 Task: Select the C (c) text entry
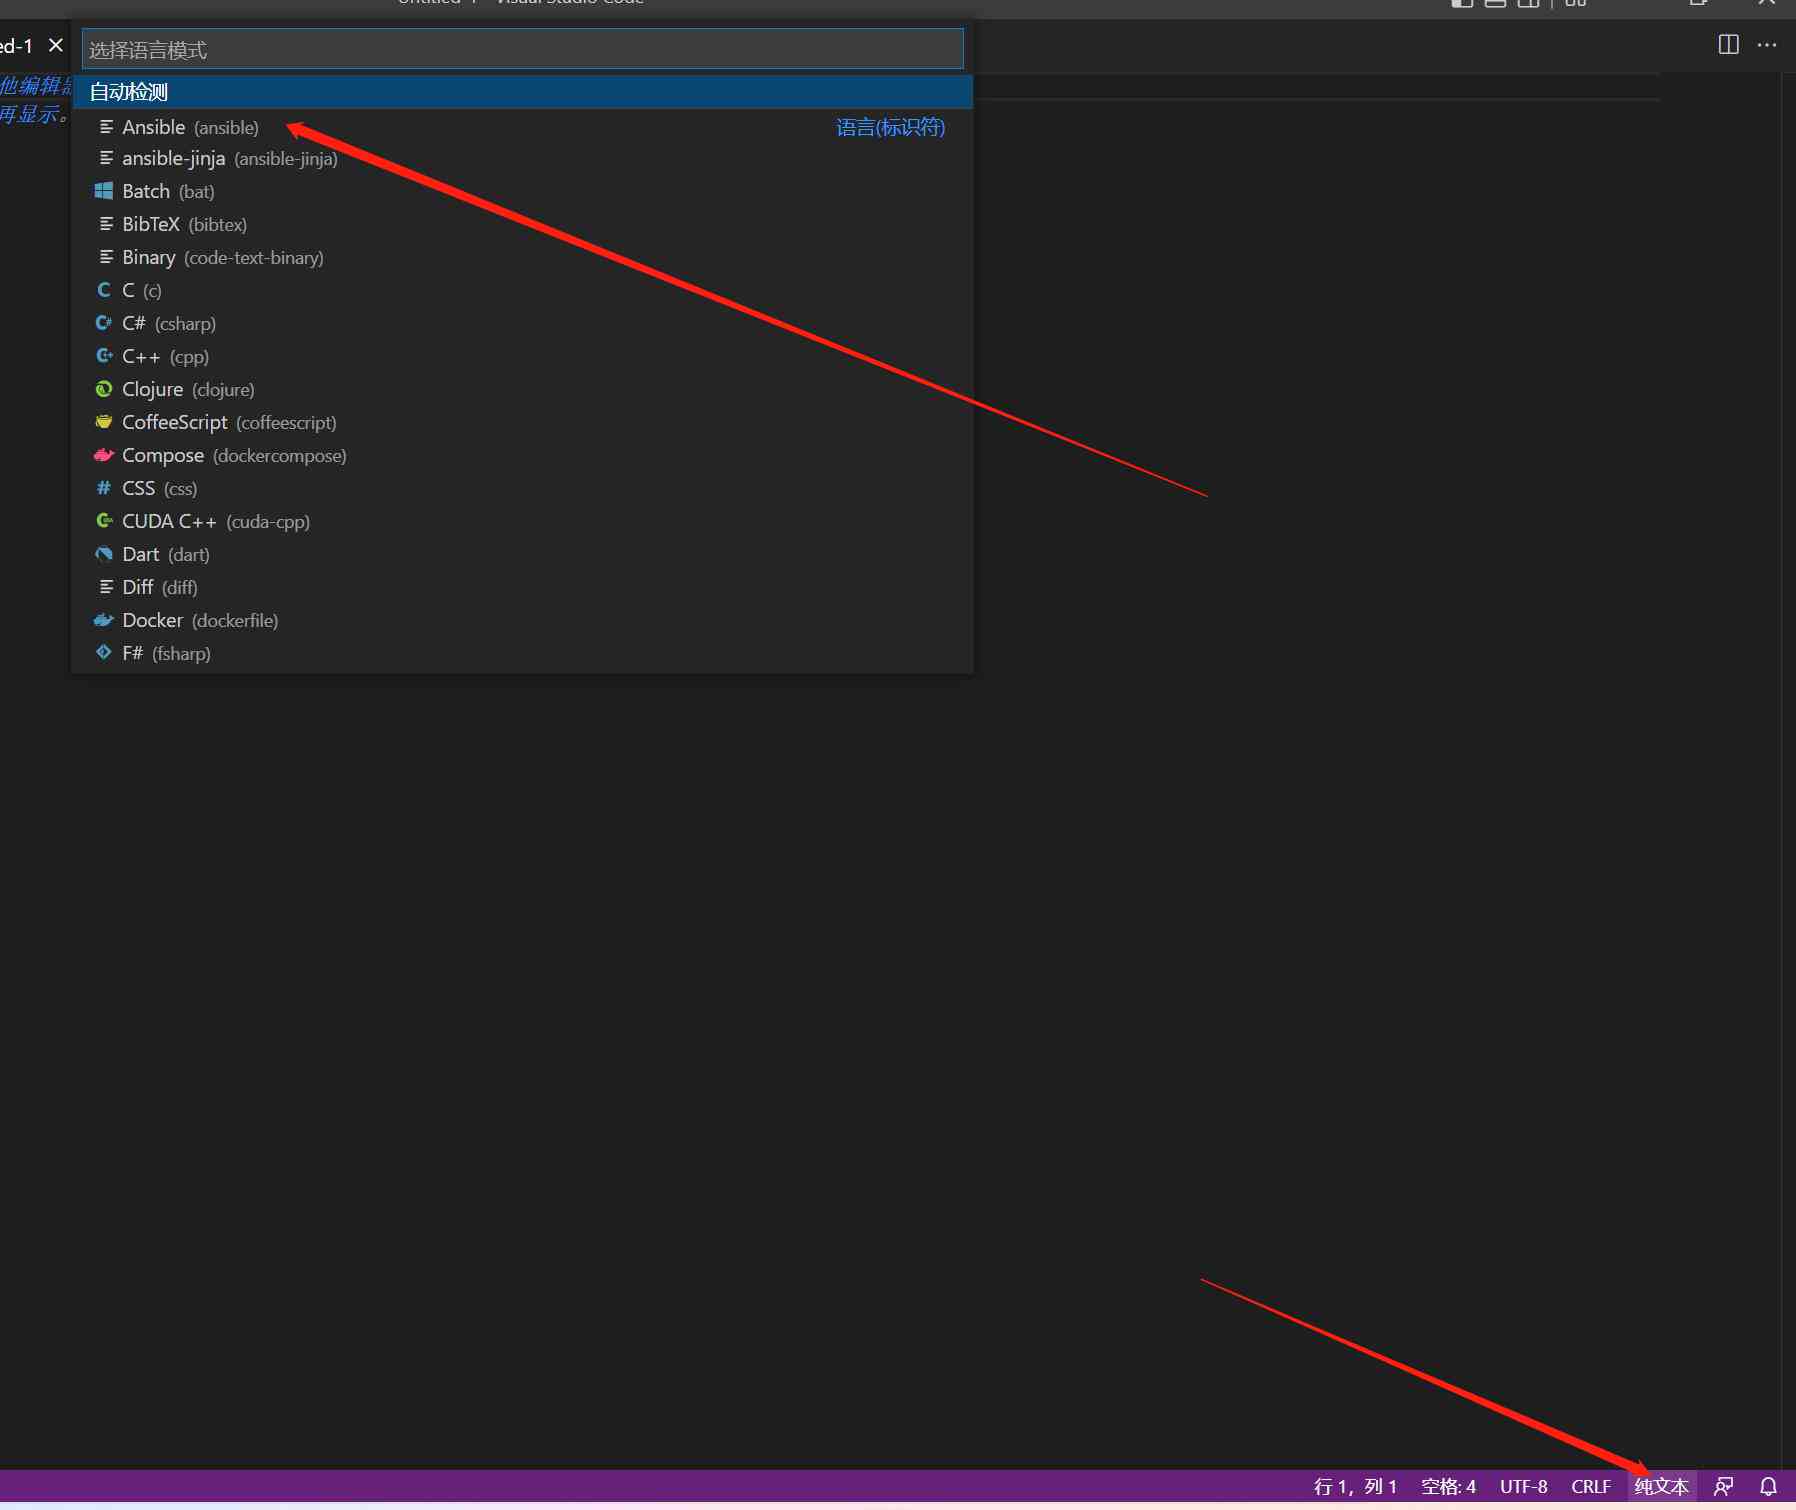coord(142,290)
